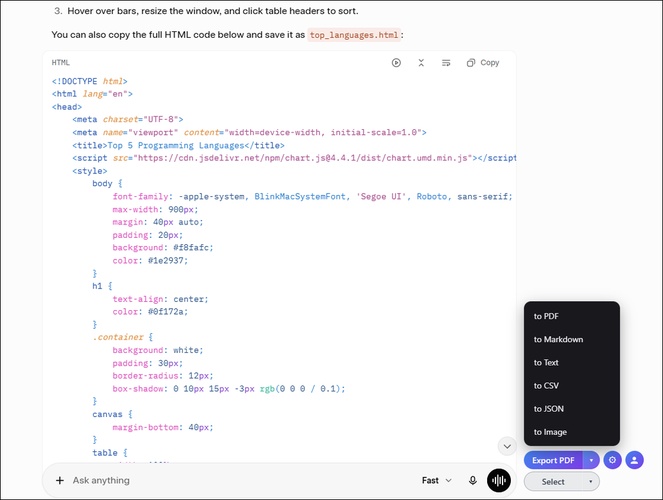
Task: Jump to bottom with down-arrow button
Action: (x=507, y=446)
